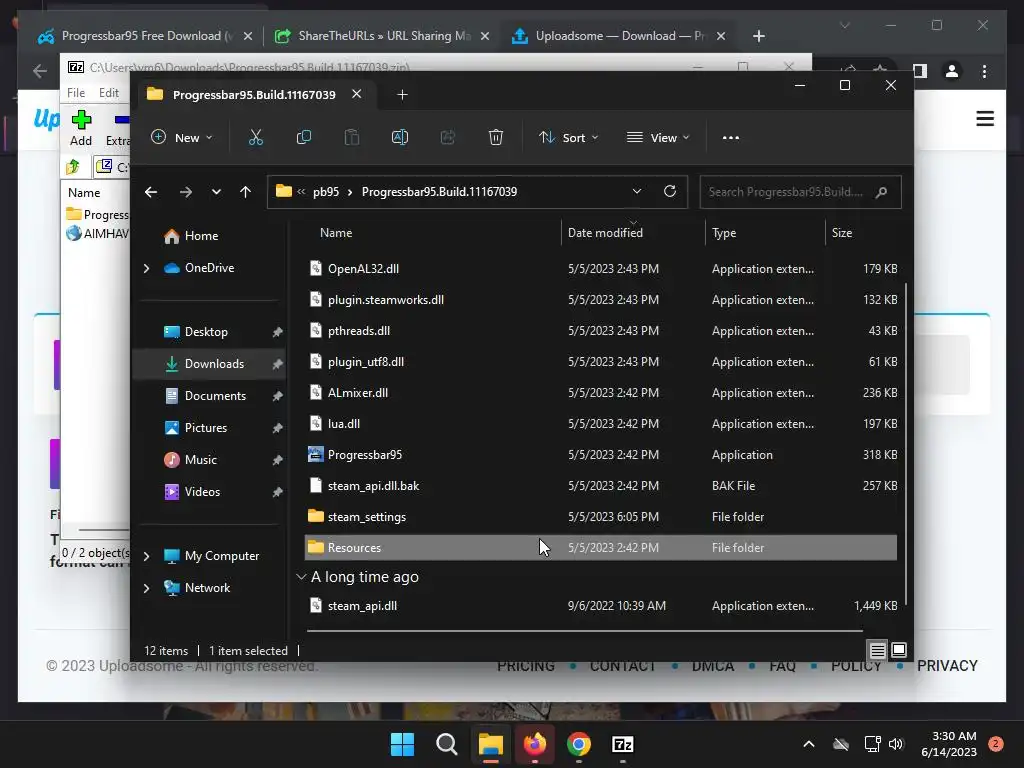Open the Sort dropdown
Screen dimensions: 1024x768
(x=568, y=138)
